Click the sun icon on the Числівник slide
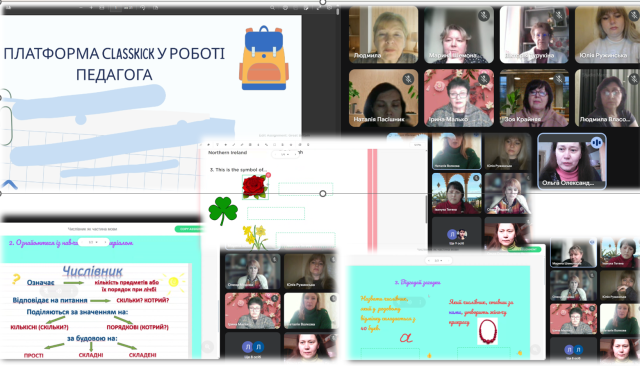Screen dimensions: 640x366 (x=173, y=282)
